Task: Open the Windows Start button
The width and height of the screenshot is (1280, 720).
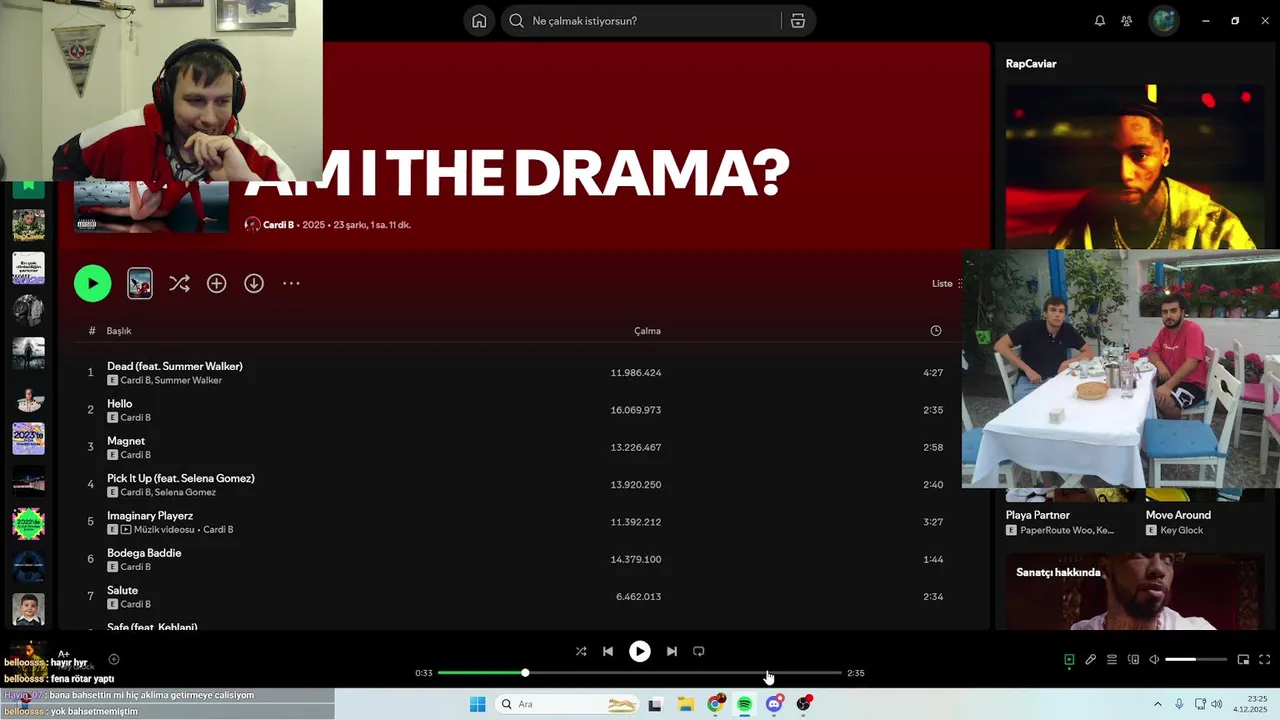Action: pyautogui.click(x=478, y=704)
